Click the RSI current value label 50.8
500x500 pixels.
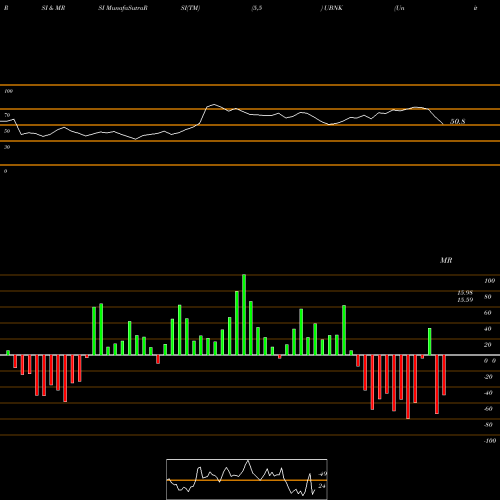(457, 122)
